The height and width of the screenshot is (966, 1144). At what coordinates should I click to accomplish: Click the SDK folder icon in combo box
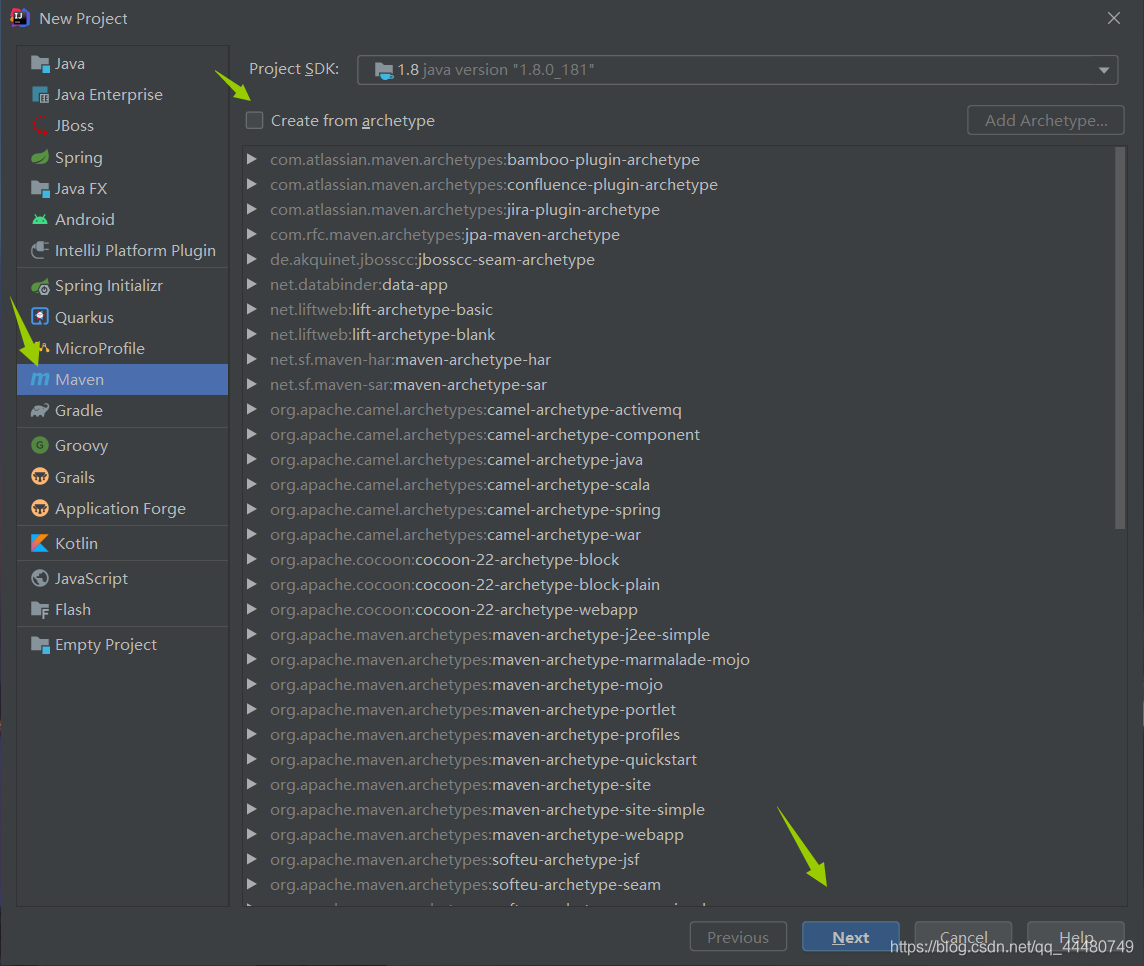coord(384,70)
